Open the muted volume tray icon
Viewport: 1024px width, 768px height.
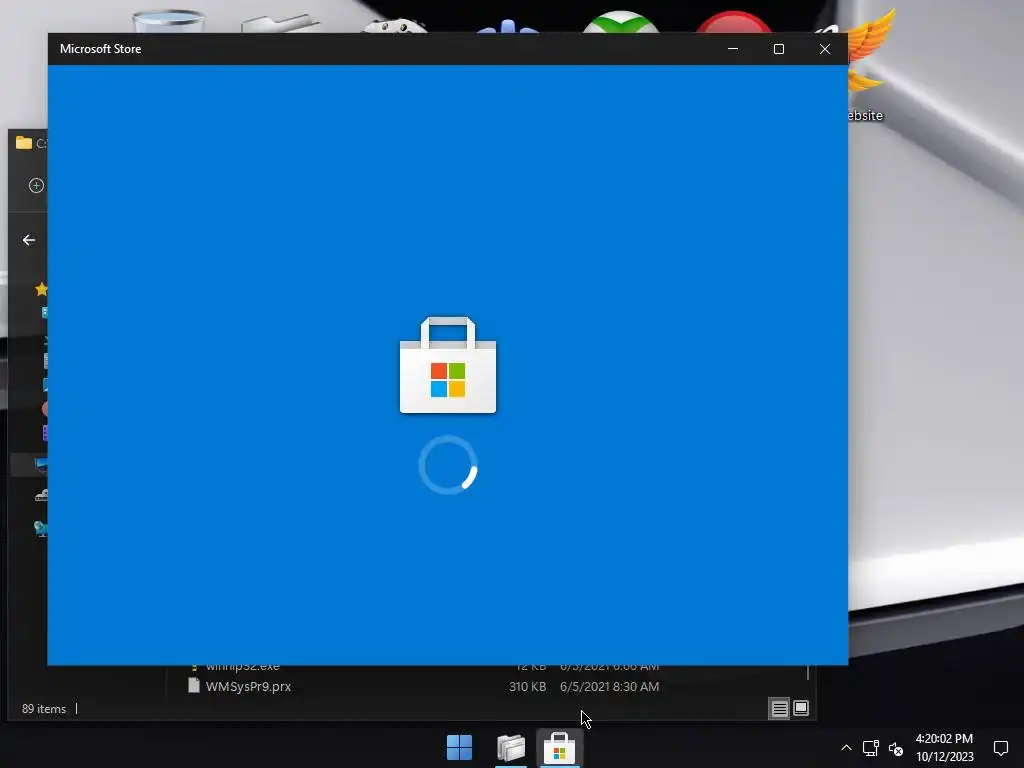pyautogui.click(x=896, y=748)
